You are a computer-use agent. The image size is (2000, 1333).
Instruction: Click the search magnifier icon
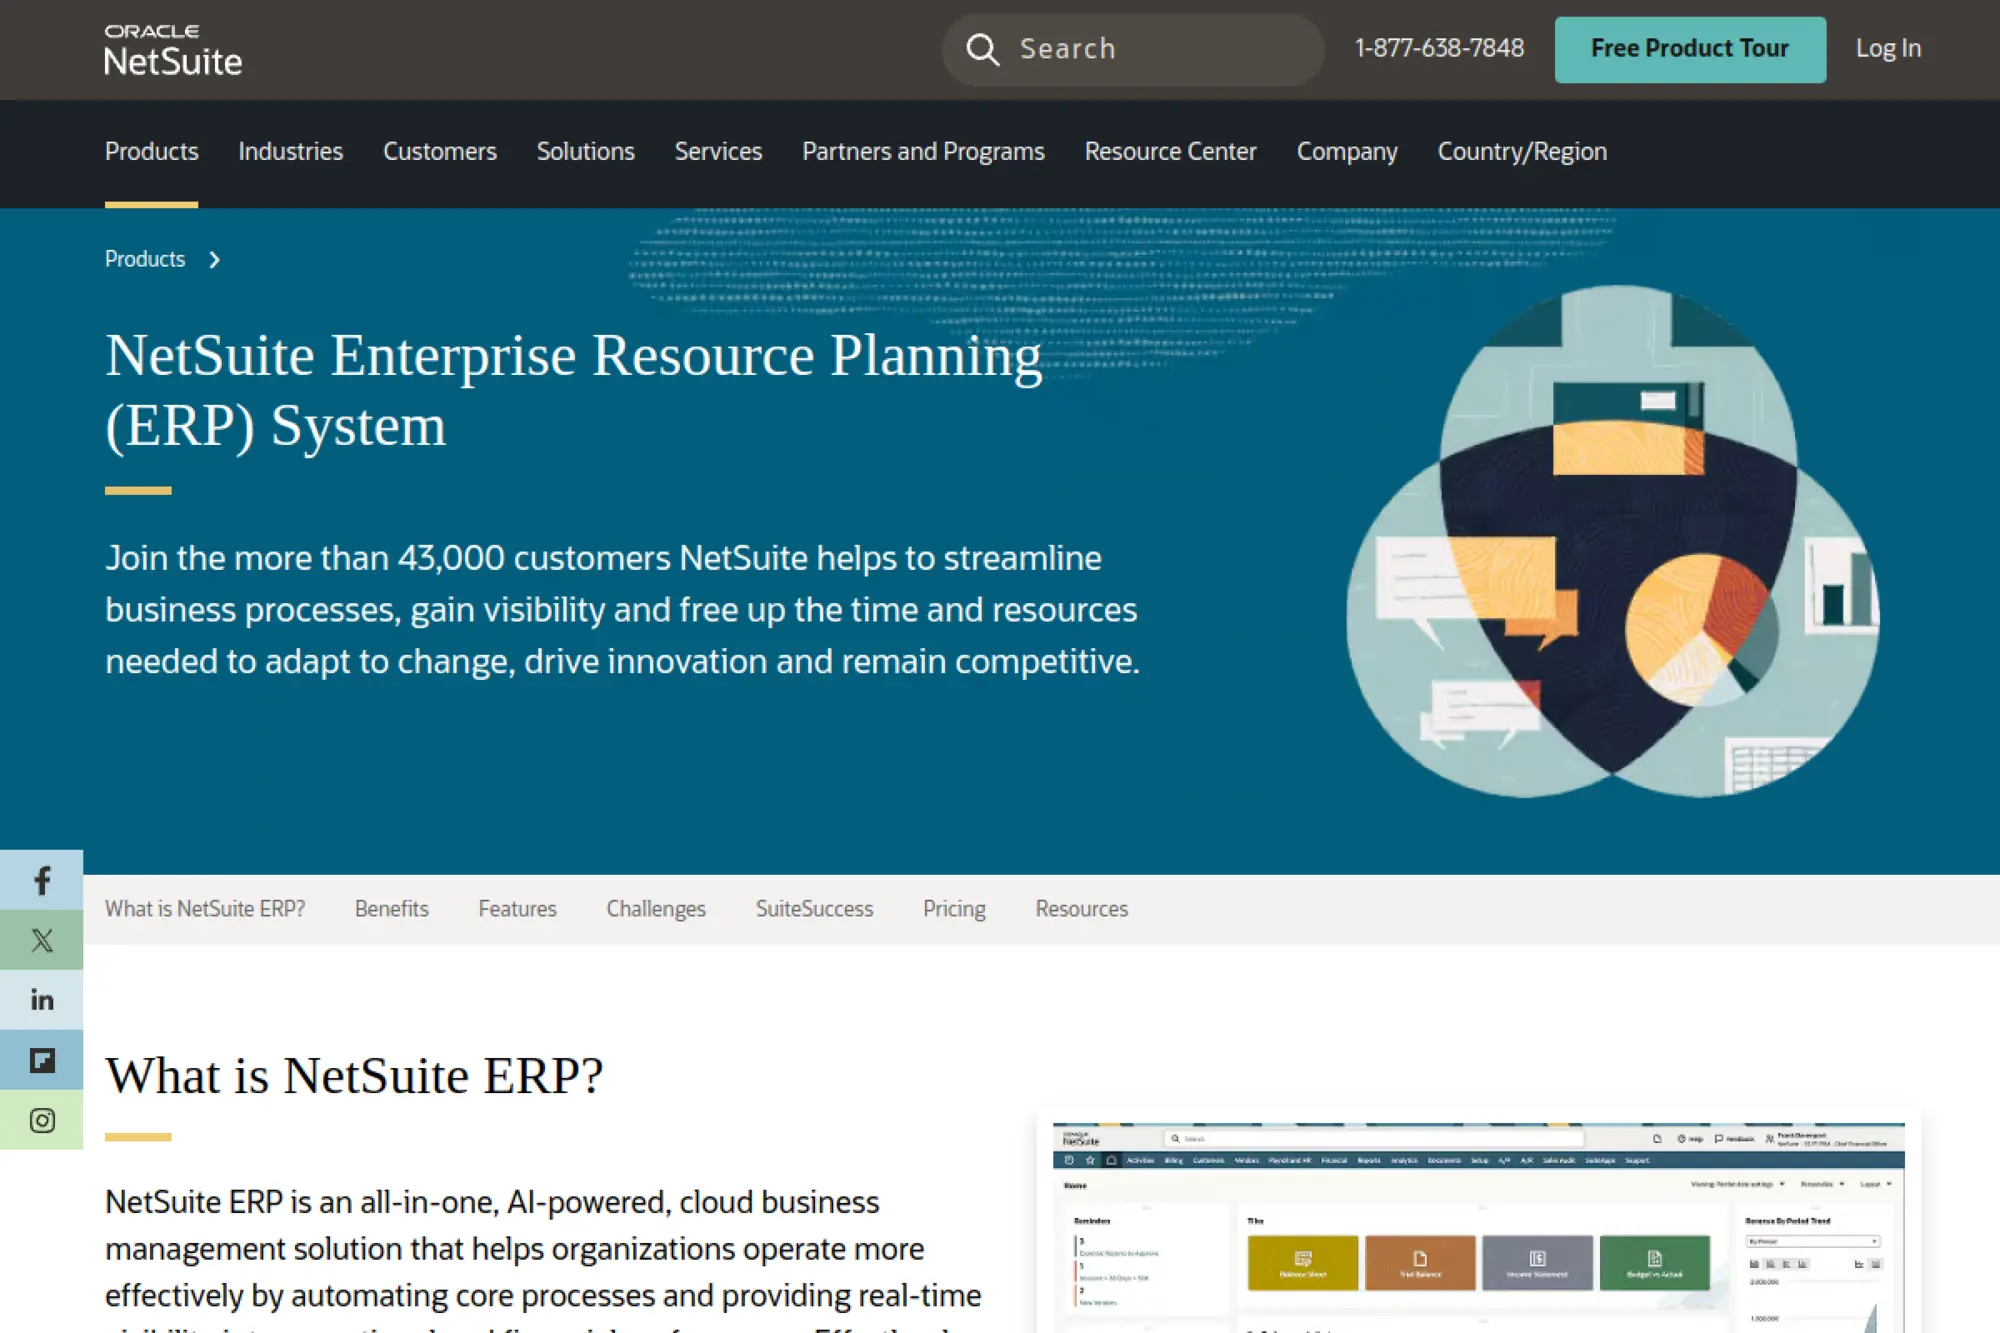(983, 49)
